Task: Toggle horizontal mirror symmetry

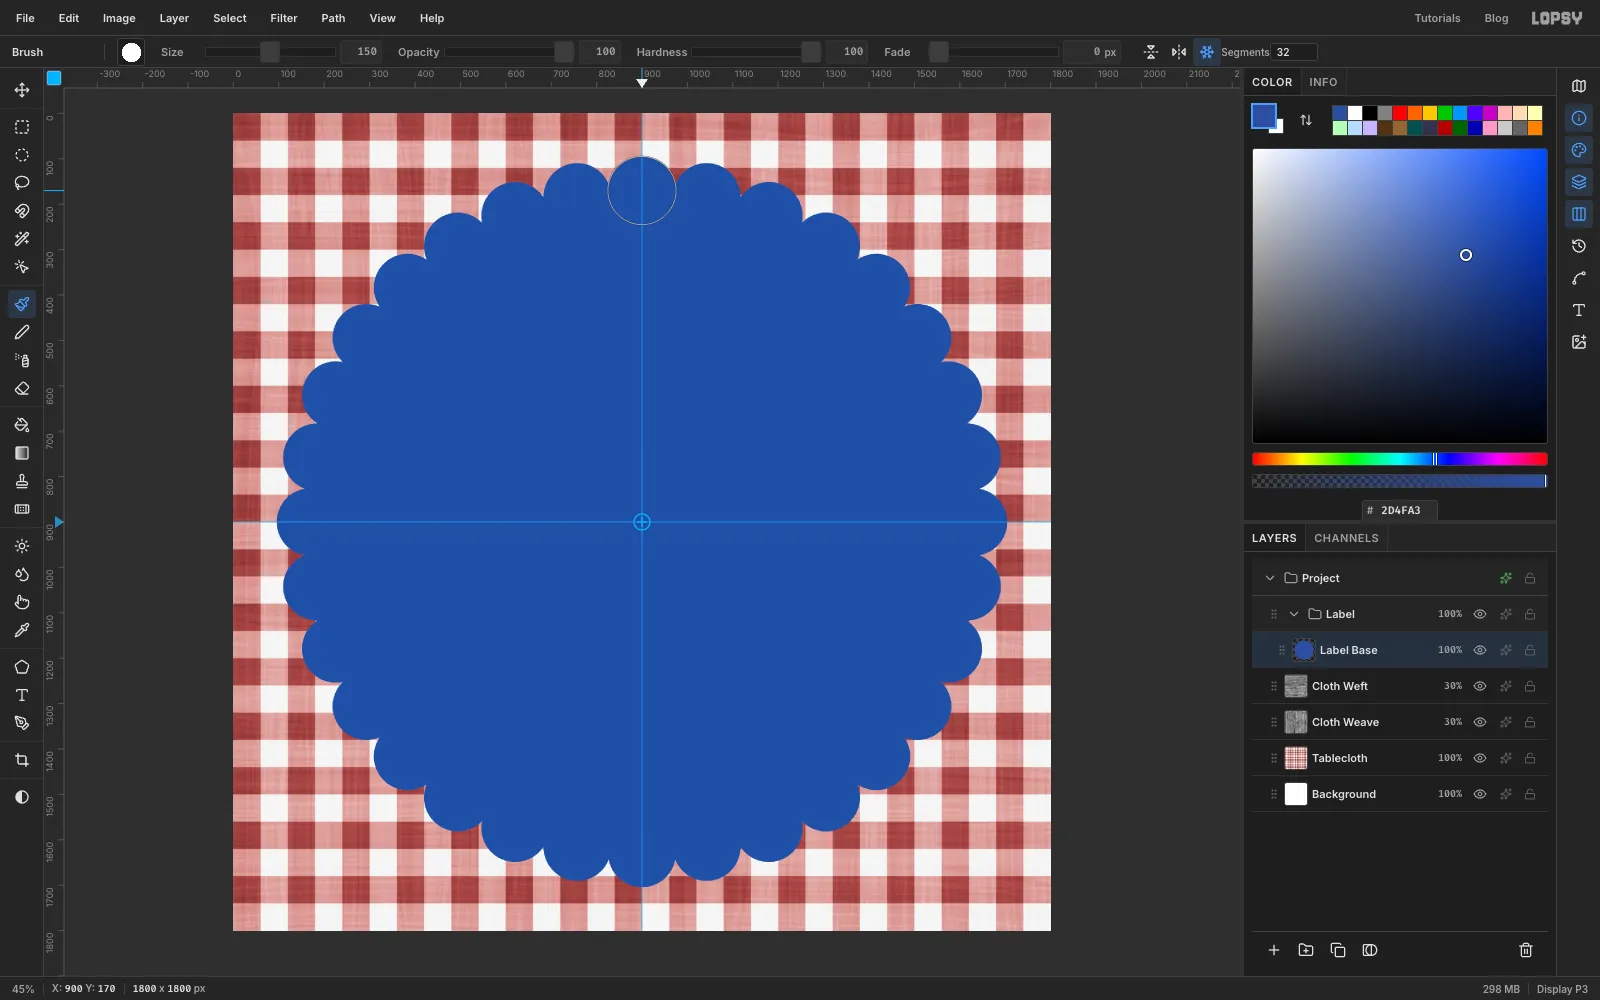Action: [x=1179, y=52]
